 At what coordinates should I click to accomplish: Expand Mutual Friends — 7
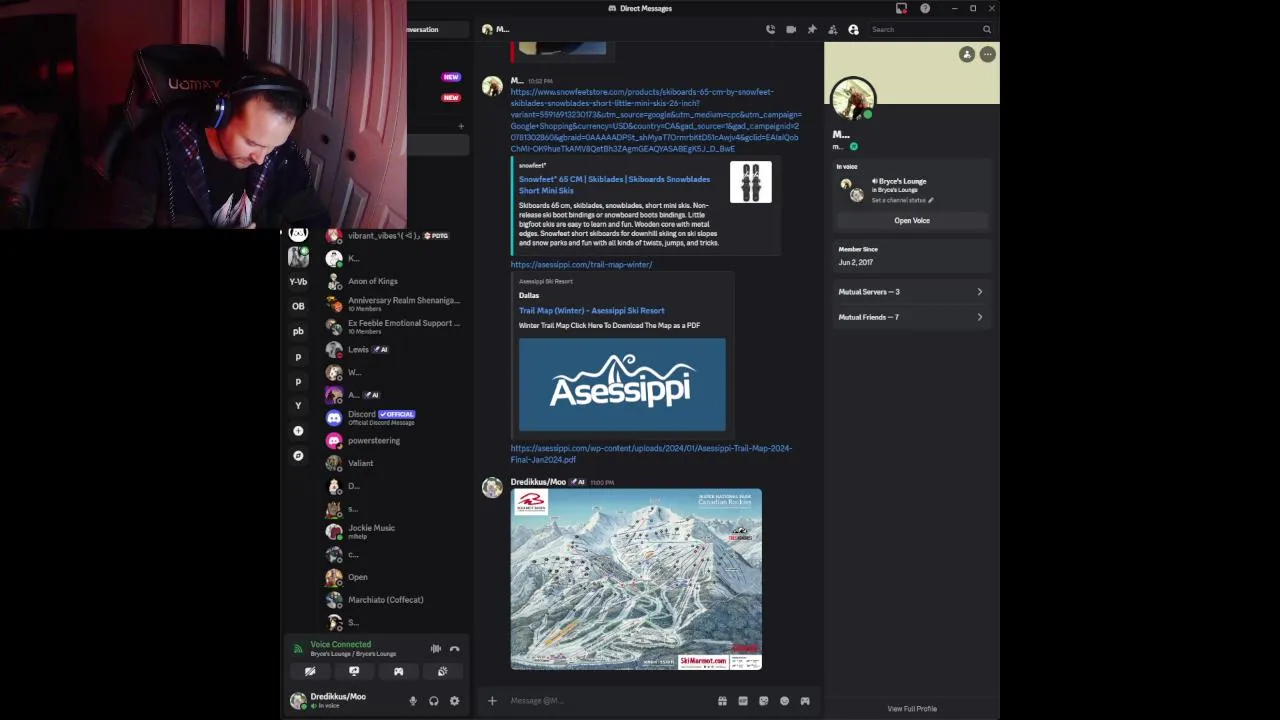[x=911, y=317]
